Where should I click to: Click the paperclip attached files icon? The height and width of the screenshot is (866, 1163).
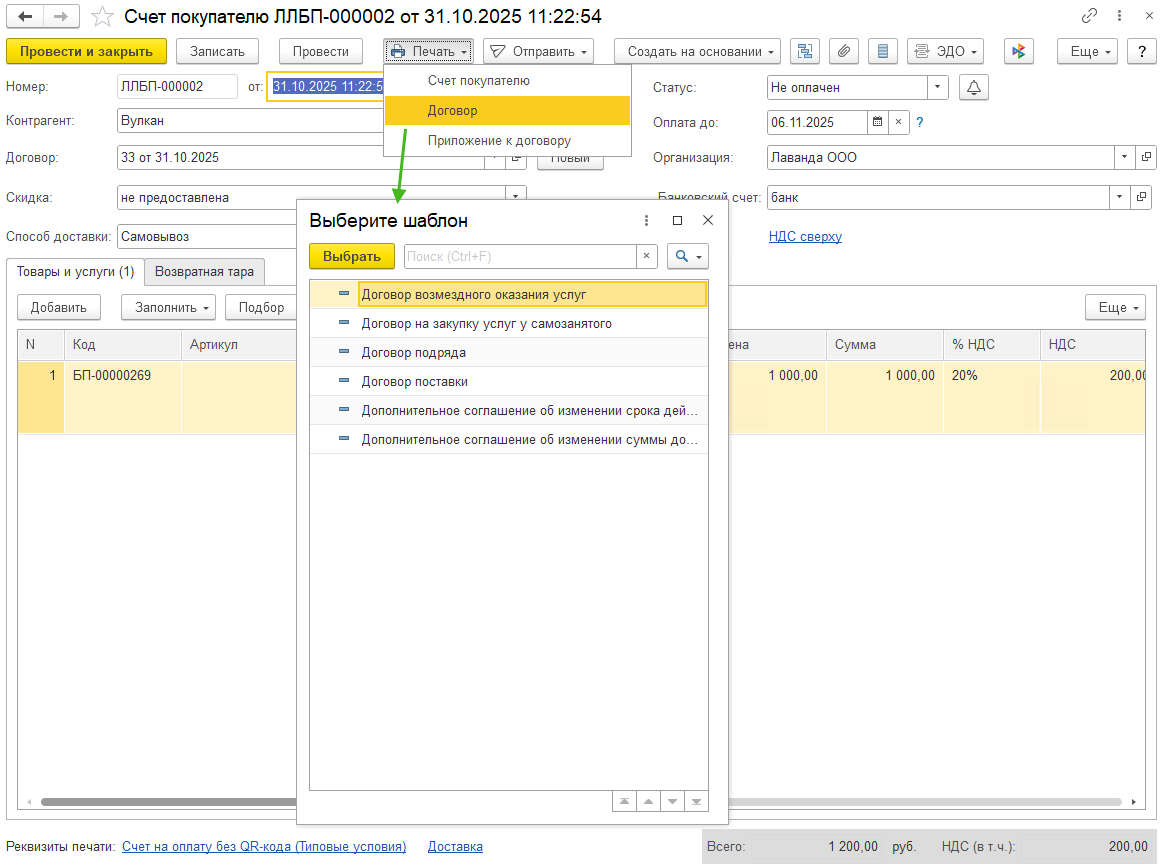[844, 51]
